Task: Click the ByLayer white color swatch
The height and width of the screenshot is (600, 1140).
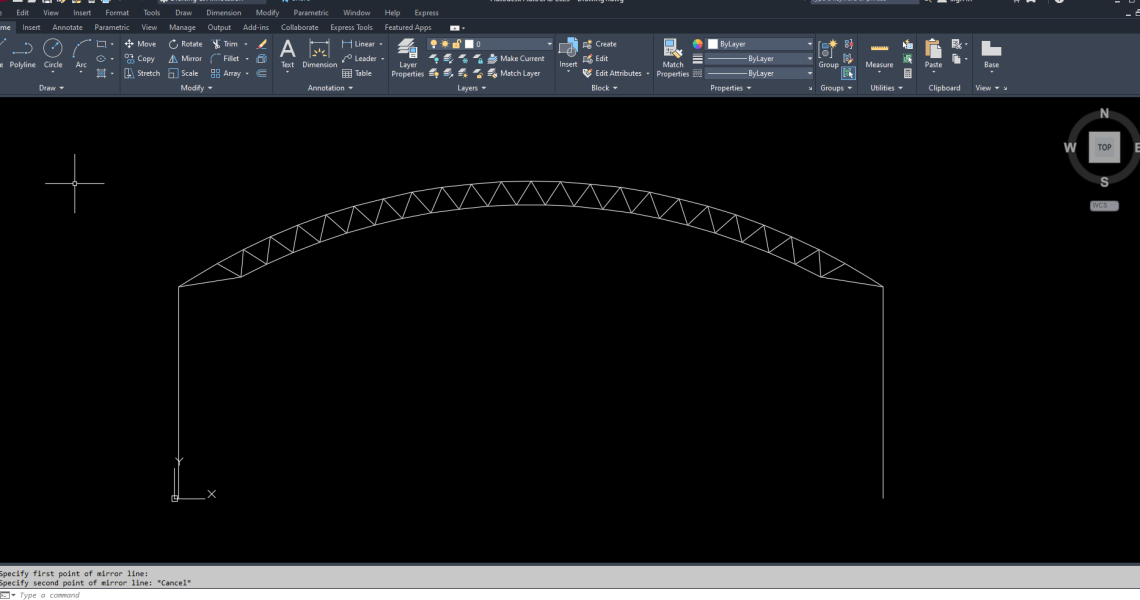Action: [713, 44]
